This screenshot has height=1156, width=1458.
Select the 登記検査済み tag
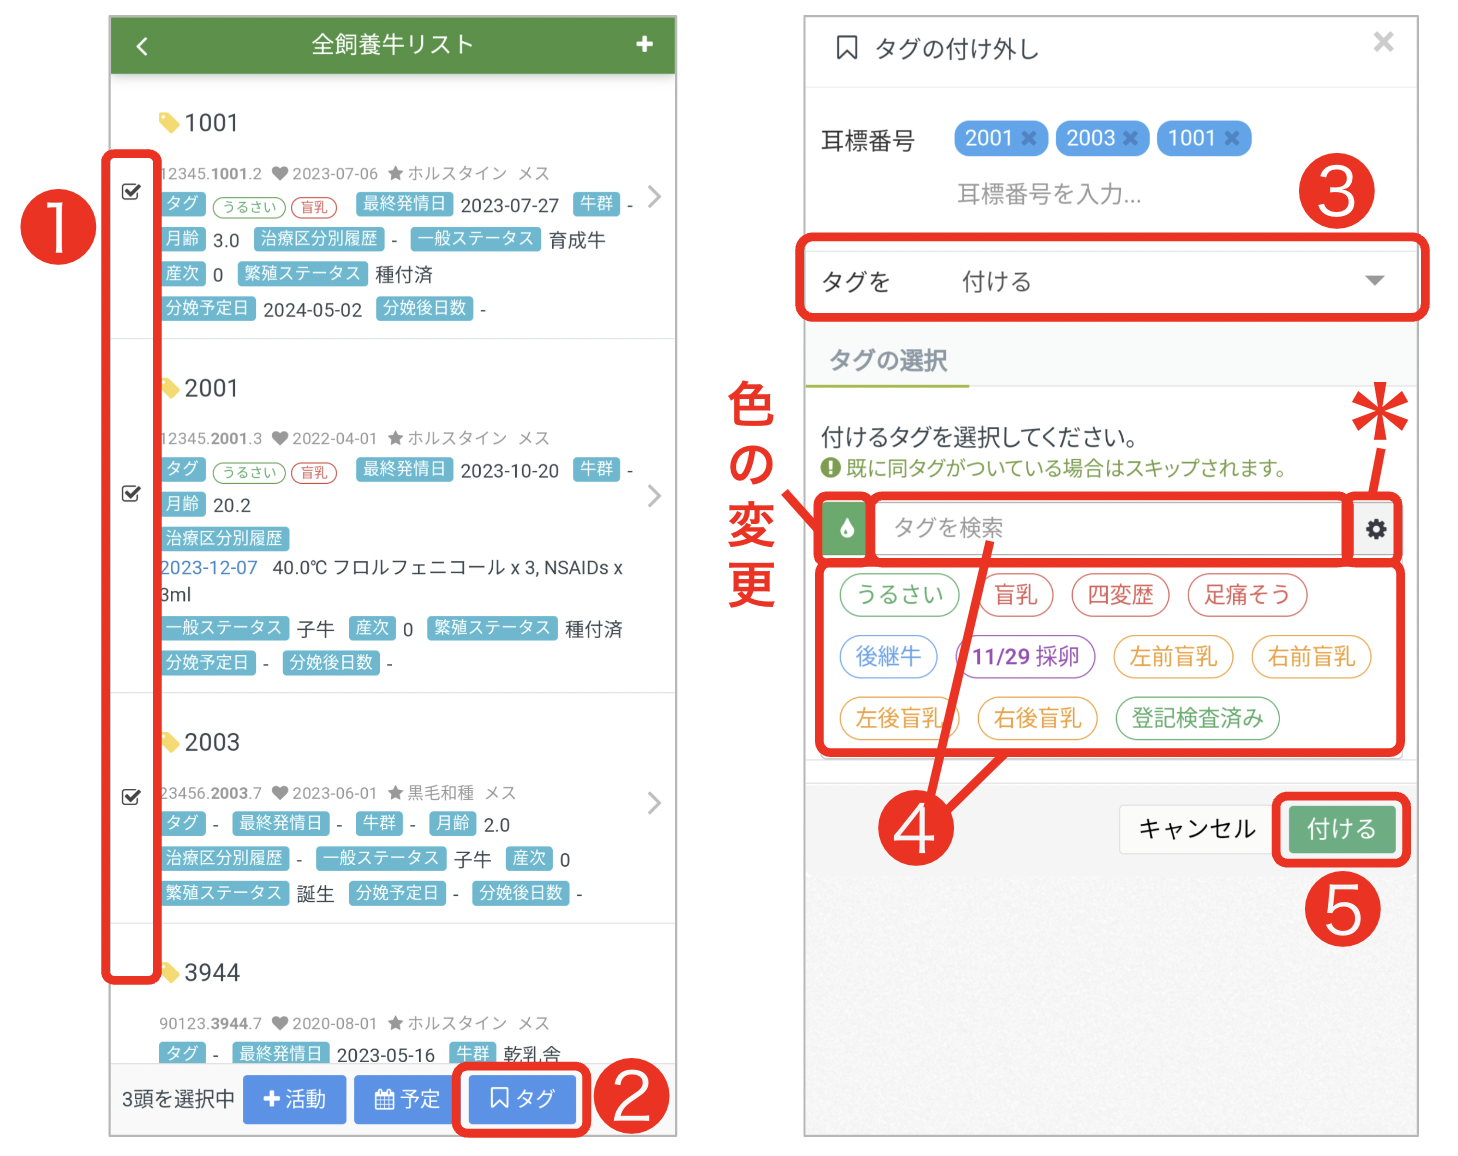pos(1198,718)
